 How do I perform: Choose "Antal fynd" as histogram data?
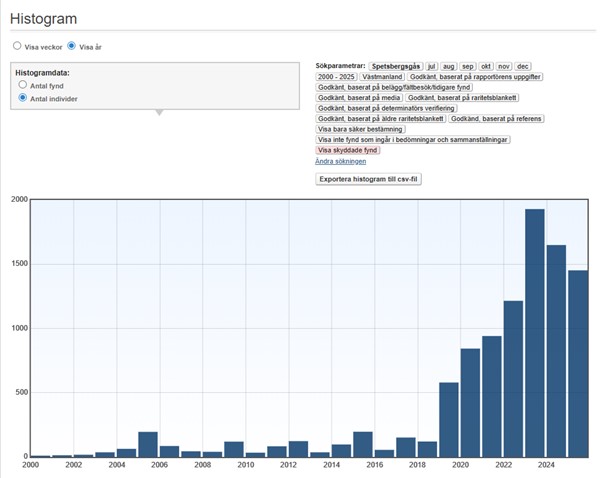pyautogui.click(x=23, y=86)
